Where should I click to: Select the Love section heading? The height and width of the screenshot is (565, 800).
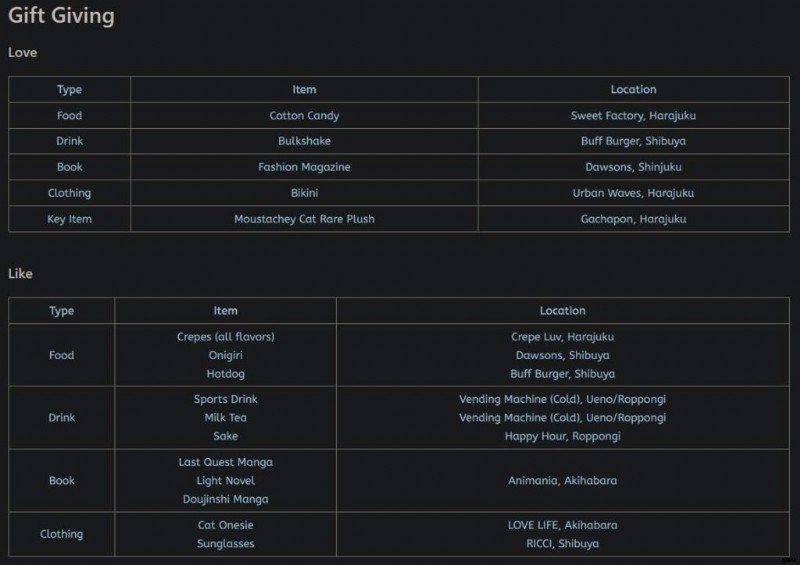click(x=22, y=52)
